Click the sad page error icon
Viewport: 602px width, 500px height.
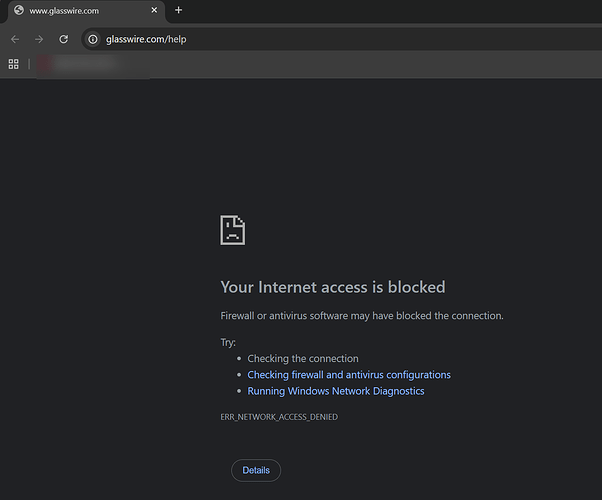233,229
